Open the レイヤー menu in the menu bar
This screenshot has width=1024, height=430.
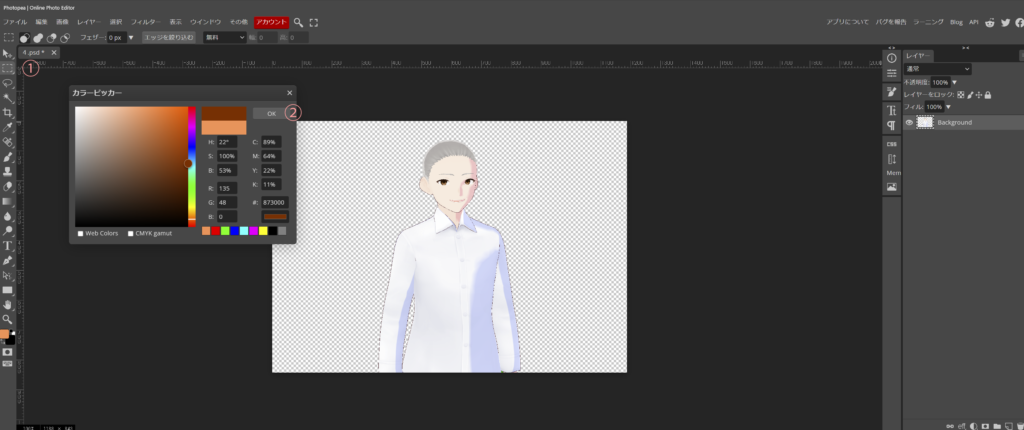click(88, 21)
